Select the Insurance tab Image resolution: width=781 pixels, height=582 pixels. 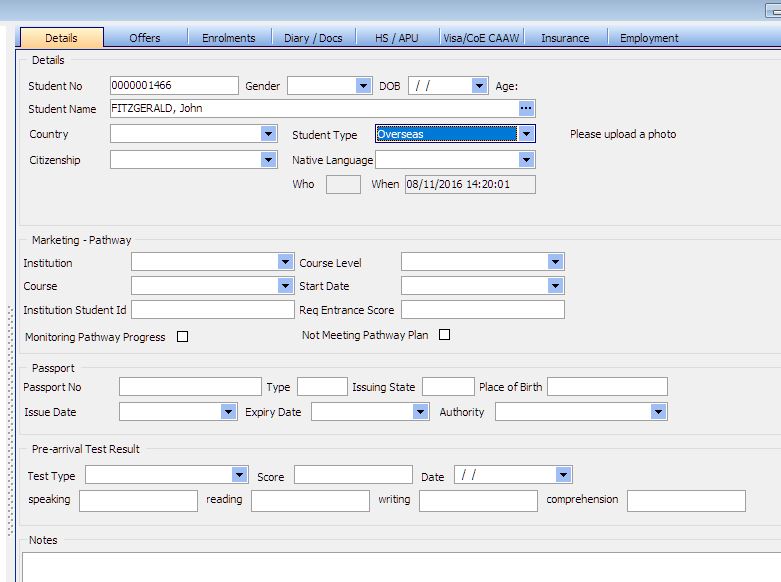pyautogui.click(x=565, y=38)
